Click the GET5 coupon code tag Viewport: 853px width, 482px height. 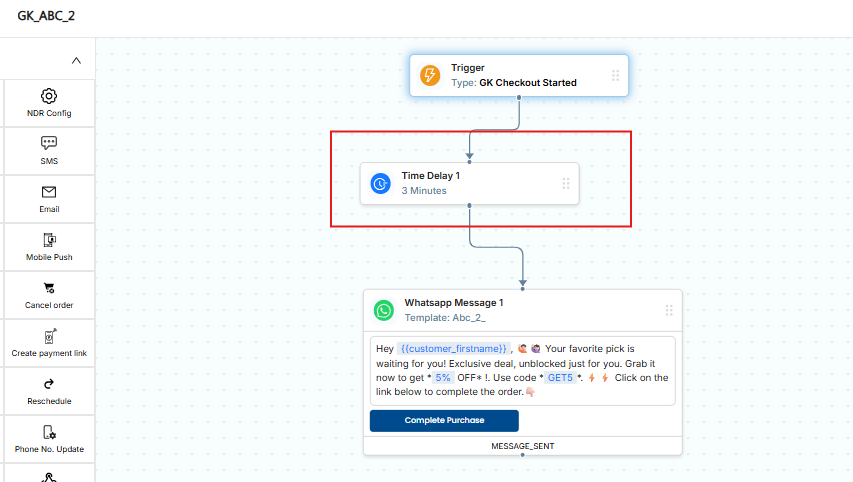pos(560,378)
